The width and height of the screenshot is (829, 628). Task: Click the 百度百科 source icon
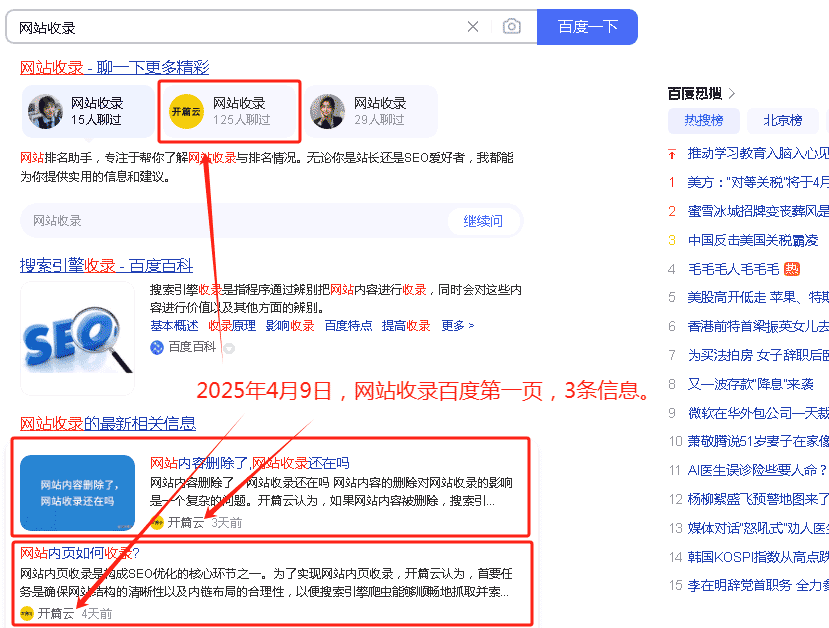157,347
